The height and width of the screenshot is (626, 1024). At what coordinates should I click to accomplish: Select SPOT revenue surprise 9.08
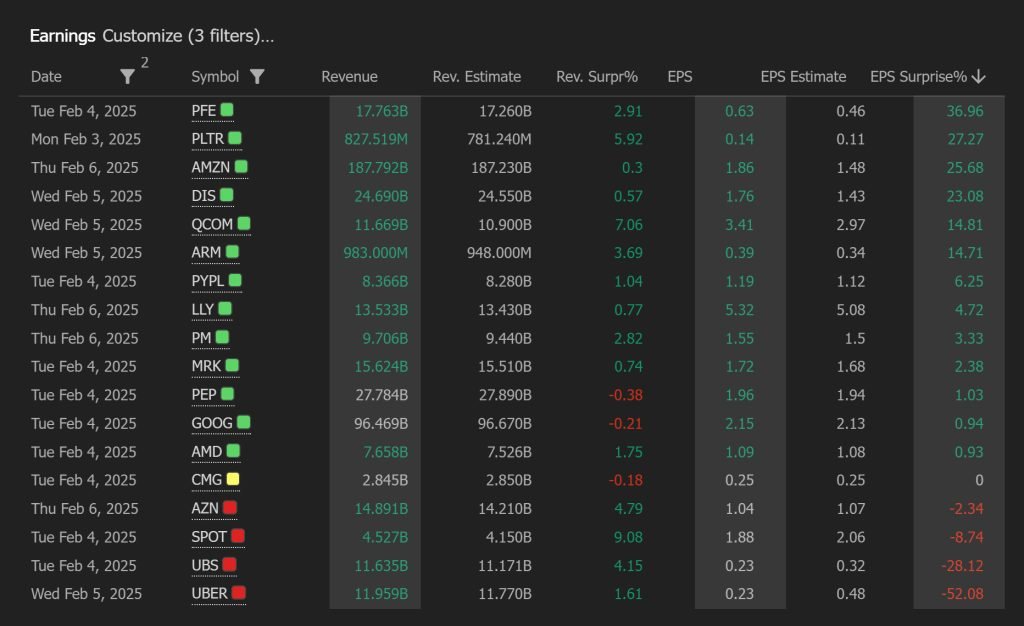click(629, 538)
